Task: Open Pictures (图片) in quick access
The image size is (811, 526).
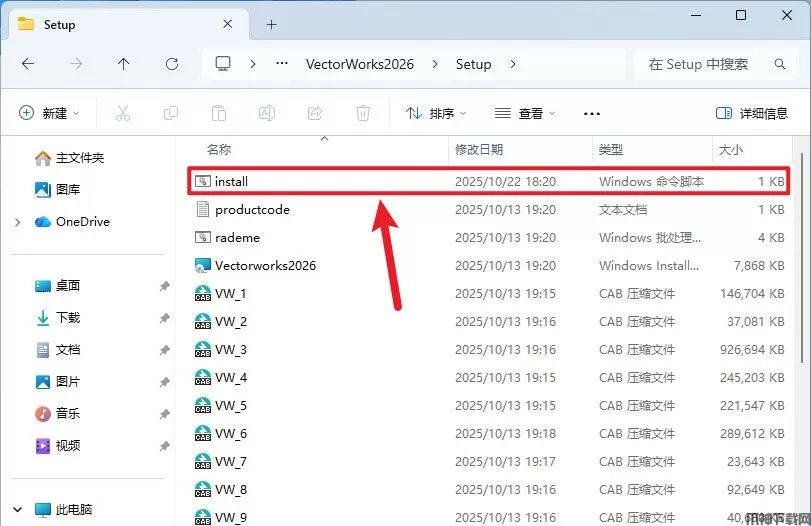Action: [x=57, y=382]
